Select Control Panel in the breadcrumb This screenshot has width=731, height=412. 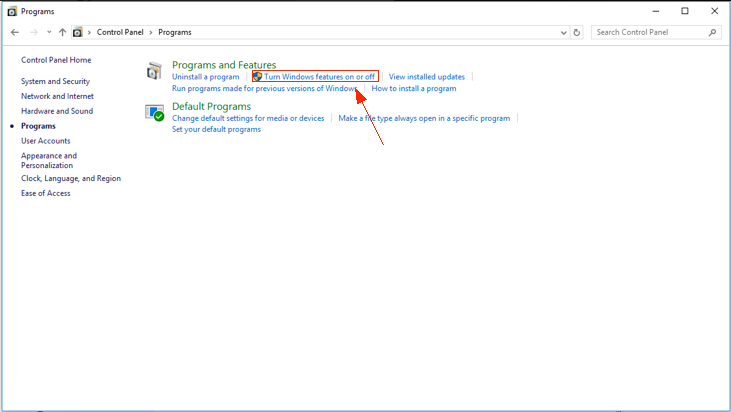(120, 32)
